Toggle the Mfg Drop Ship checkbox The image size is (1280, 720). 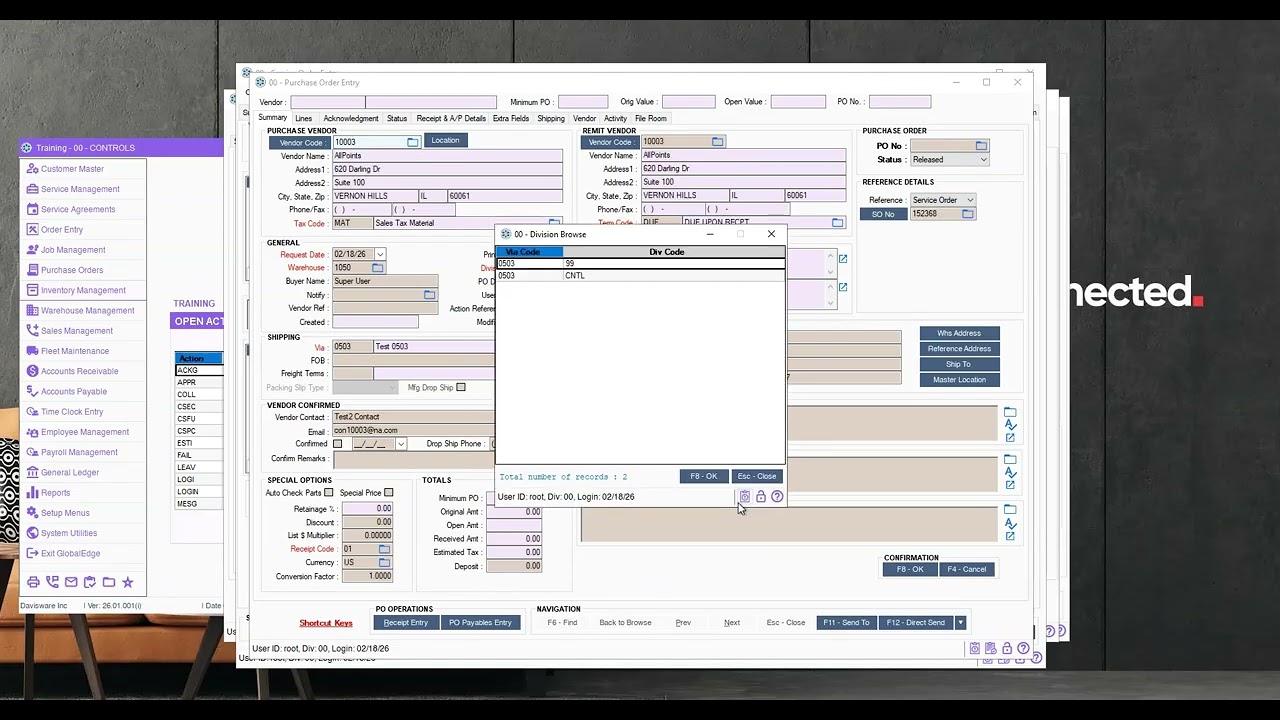[461, 387]
